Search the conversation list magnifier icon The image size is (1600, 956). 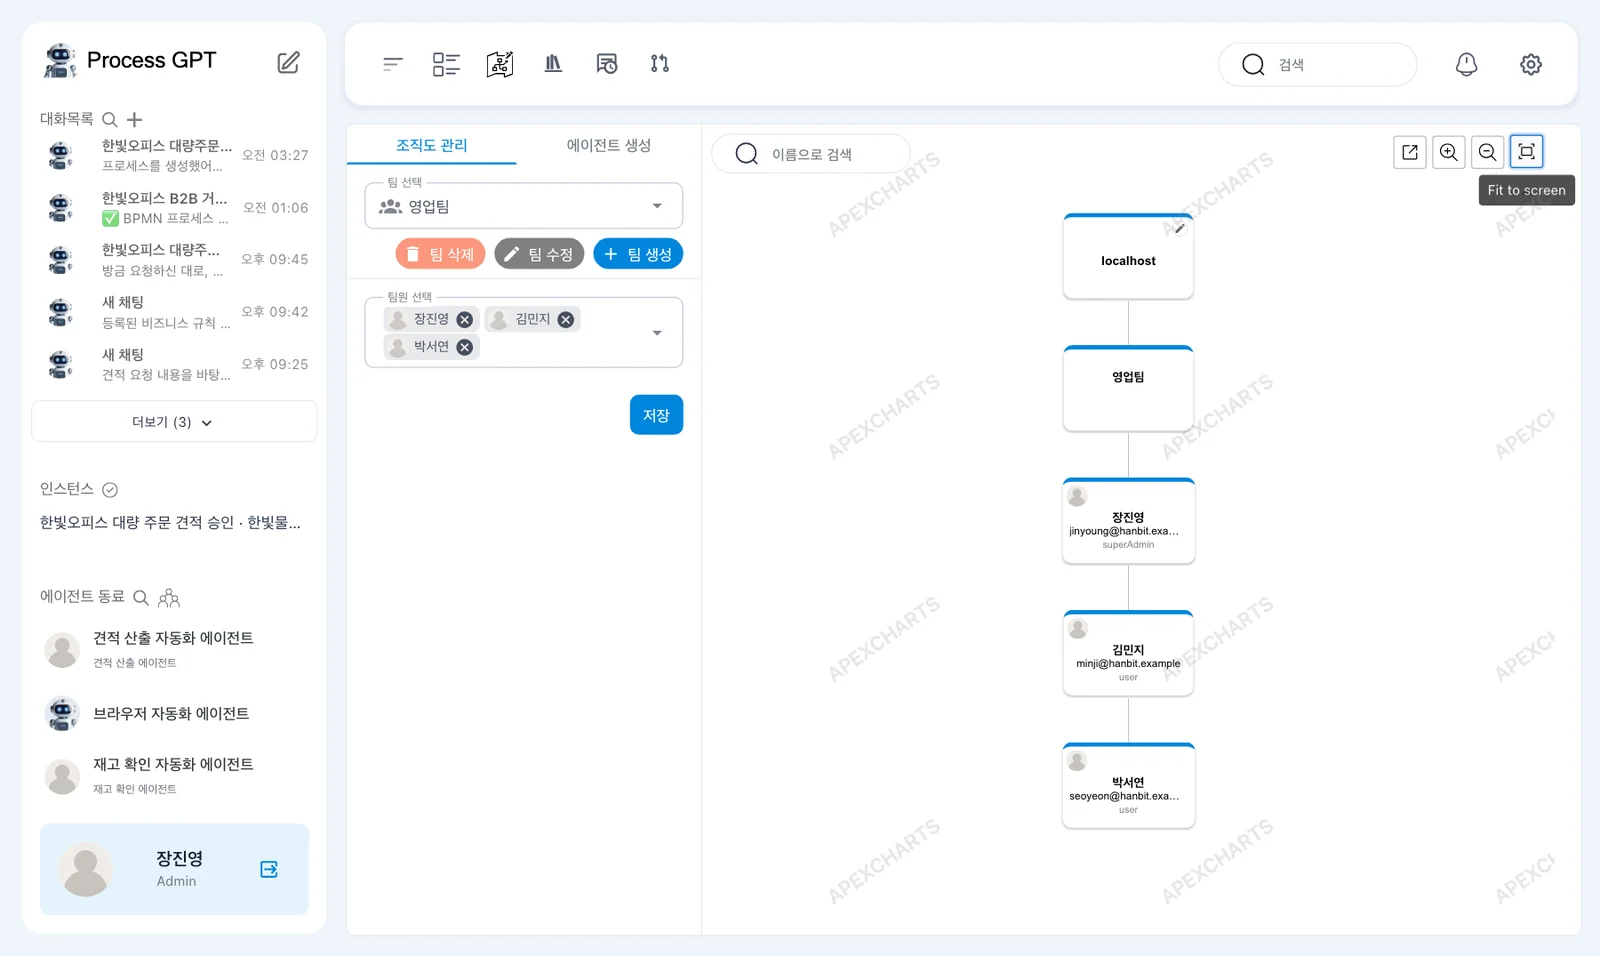[x=110, y=120]
